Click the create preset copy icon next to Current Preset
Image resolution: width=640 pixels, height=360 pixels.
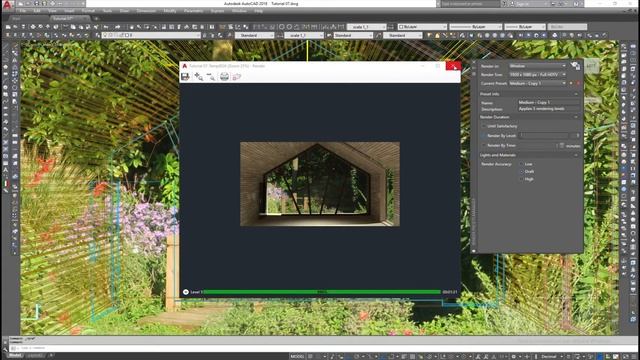571,83
